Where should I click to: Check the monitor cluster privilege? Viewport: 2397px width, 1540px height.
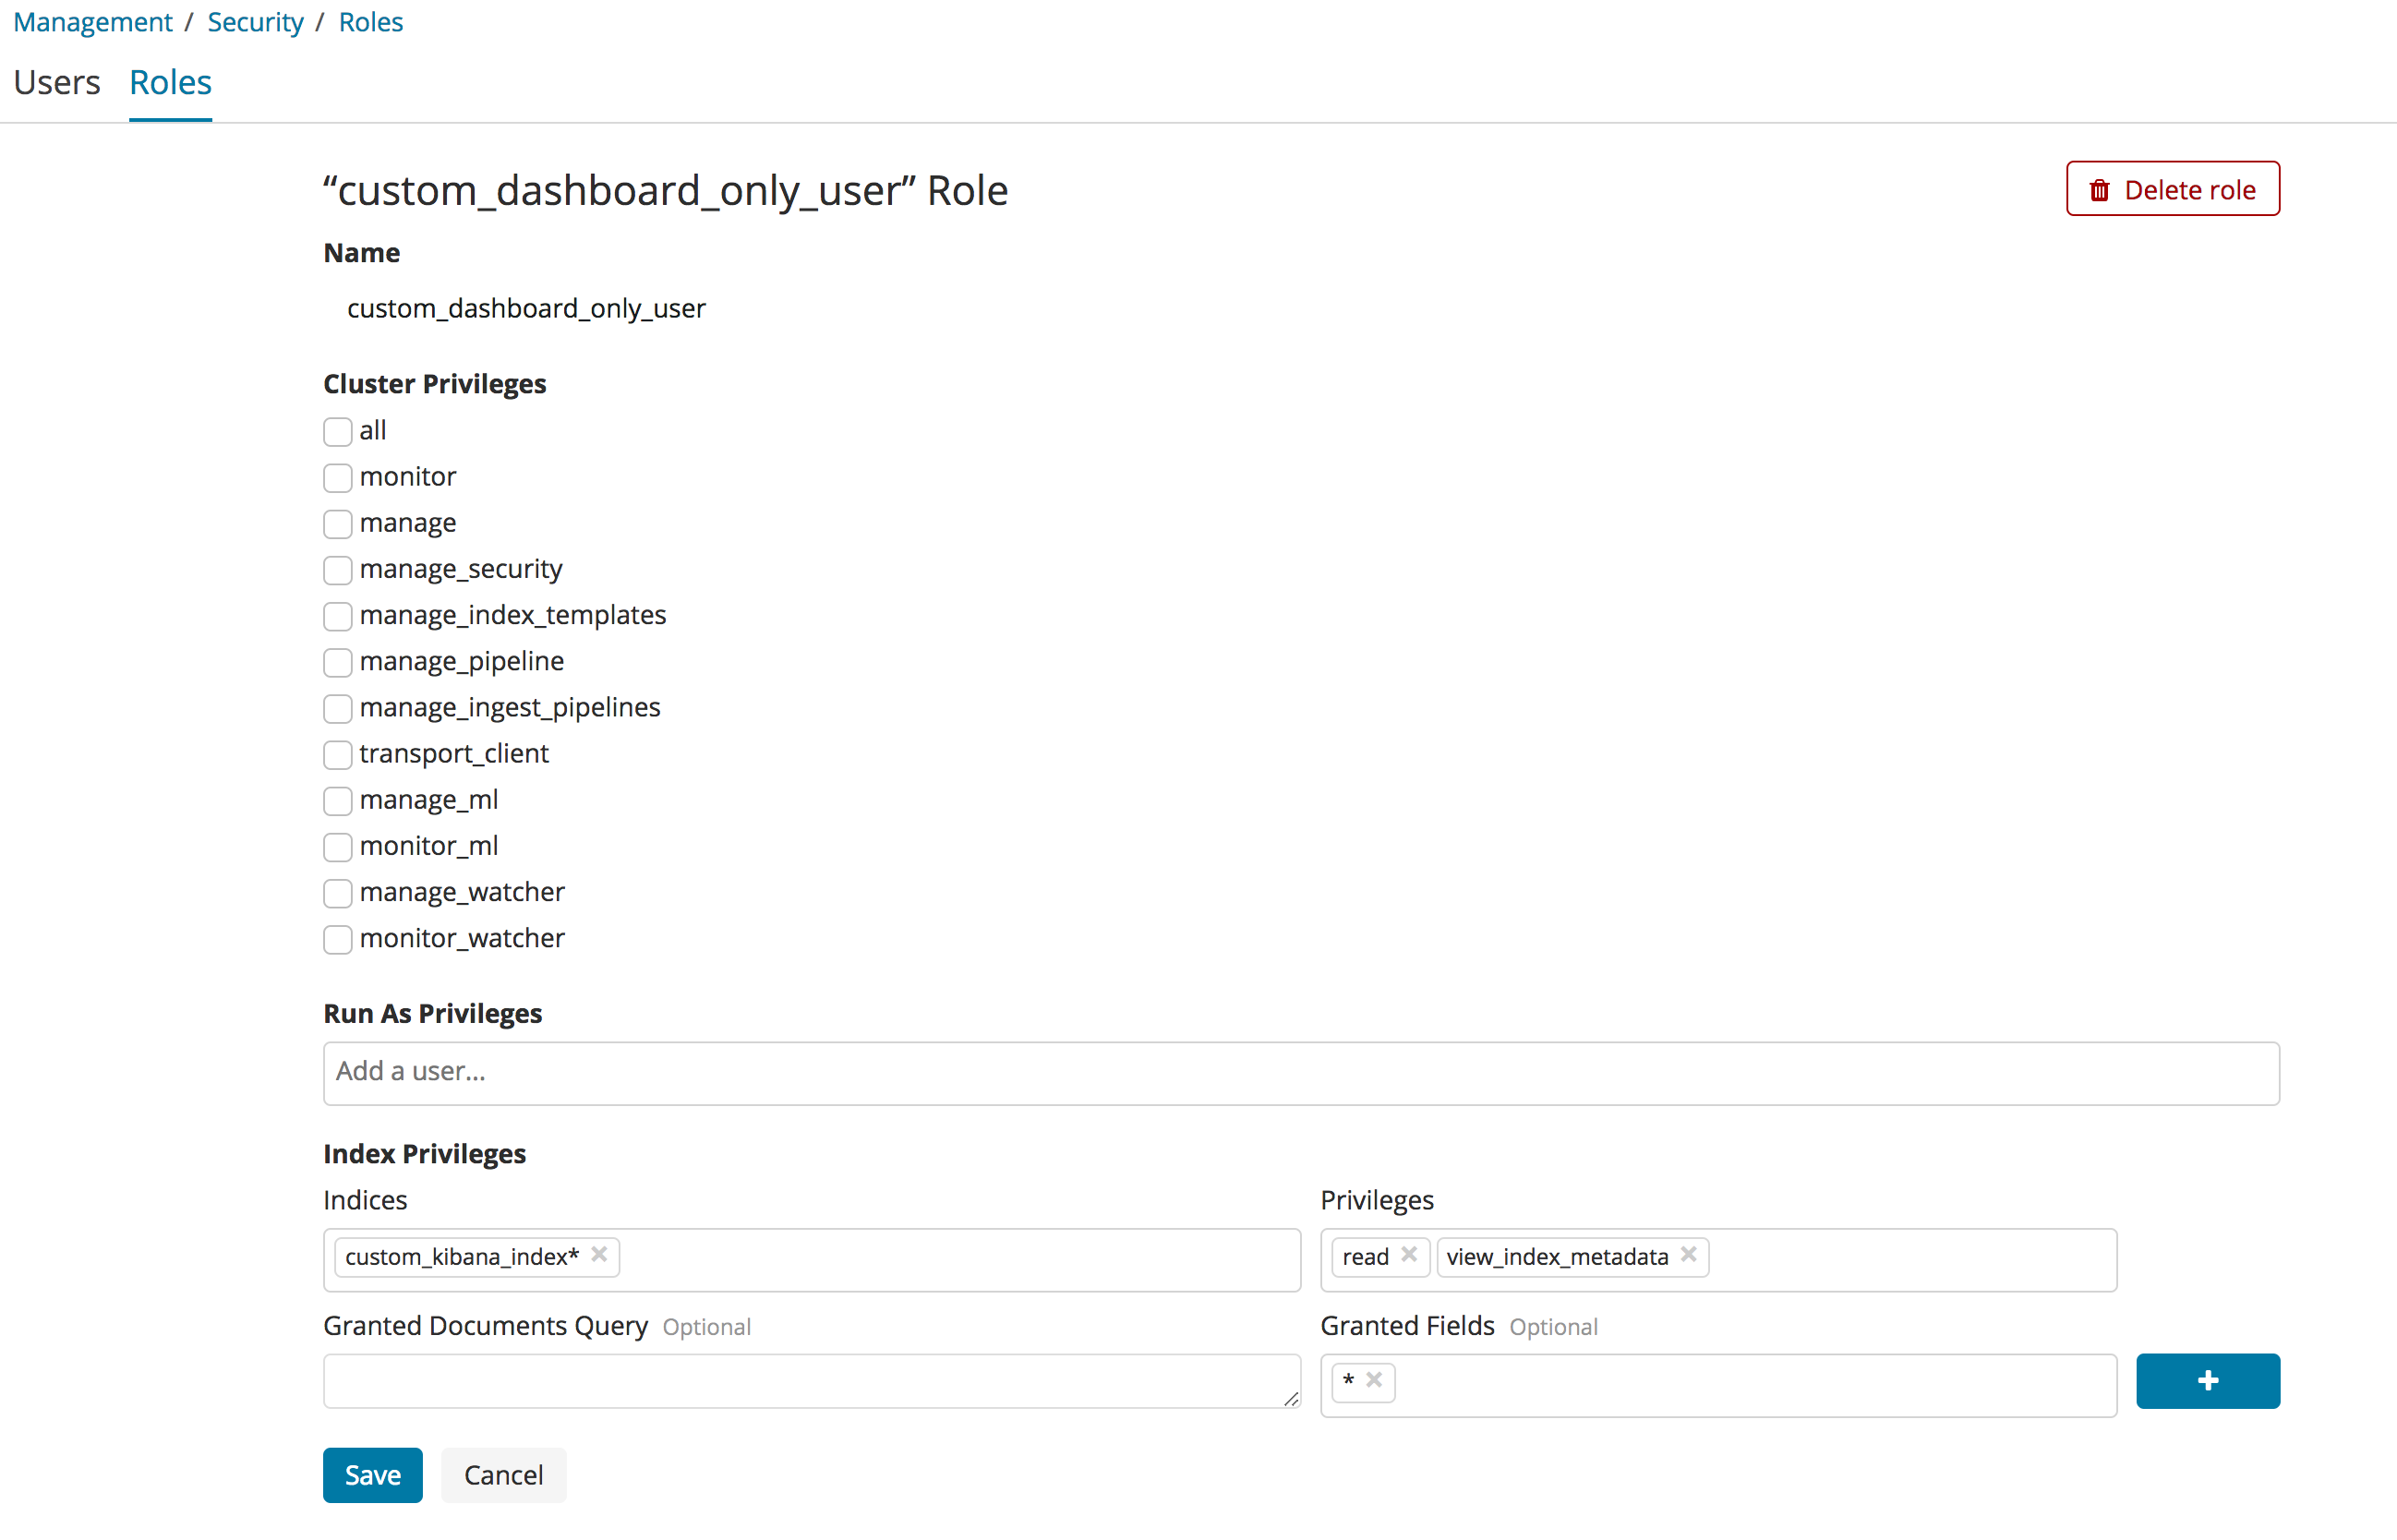337,478
